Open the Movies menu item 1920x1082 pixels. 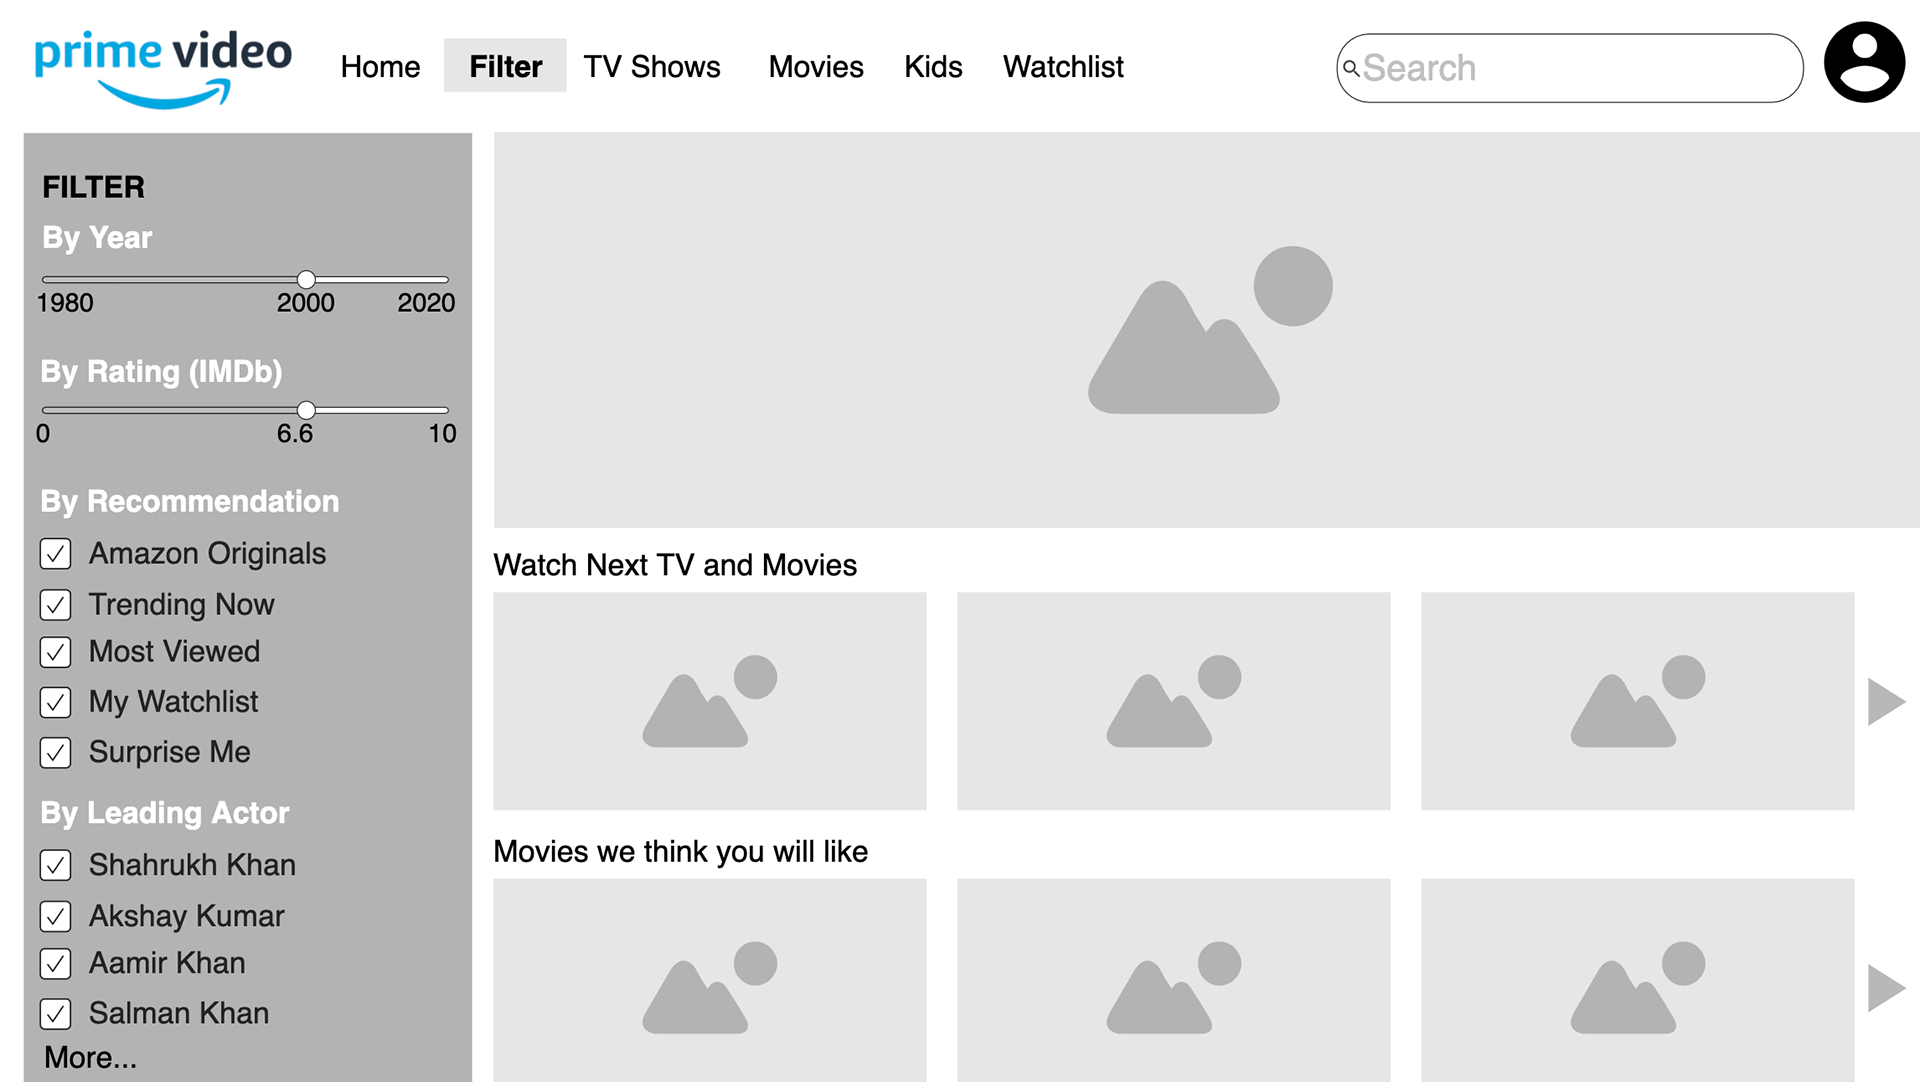coord(815,67)
